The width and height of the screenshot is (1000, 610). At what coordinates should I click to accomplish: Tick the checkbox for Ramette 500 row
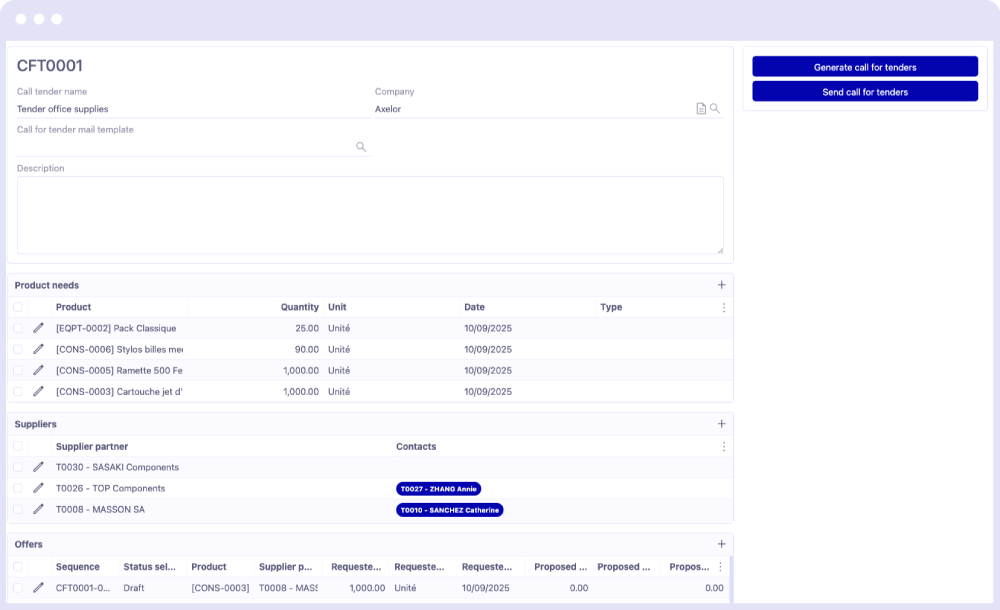click(18, 370)
